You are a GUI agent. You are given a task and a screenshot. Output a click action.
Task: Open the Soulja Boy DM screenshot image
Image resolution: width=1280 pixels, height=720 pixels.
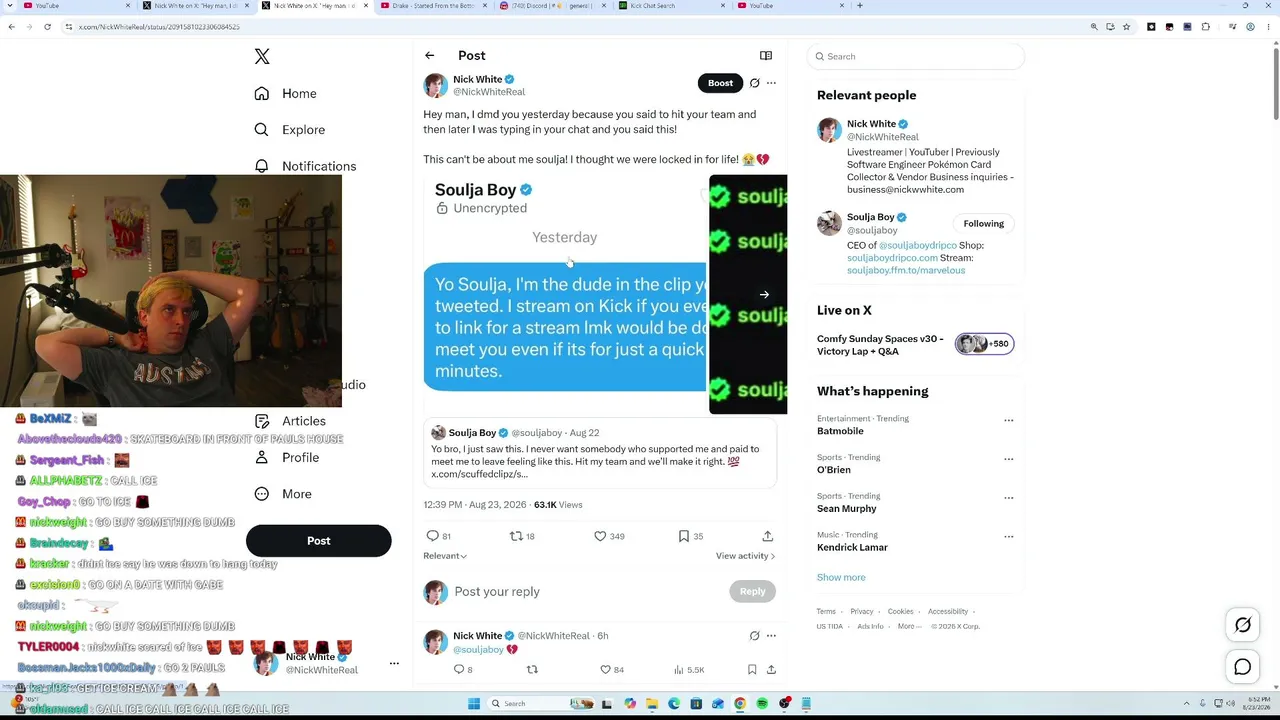click(564, 295)
